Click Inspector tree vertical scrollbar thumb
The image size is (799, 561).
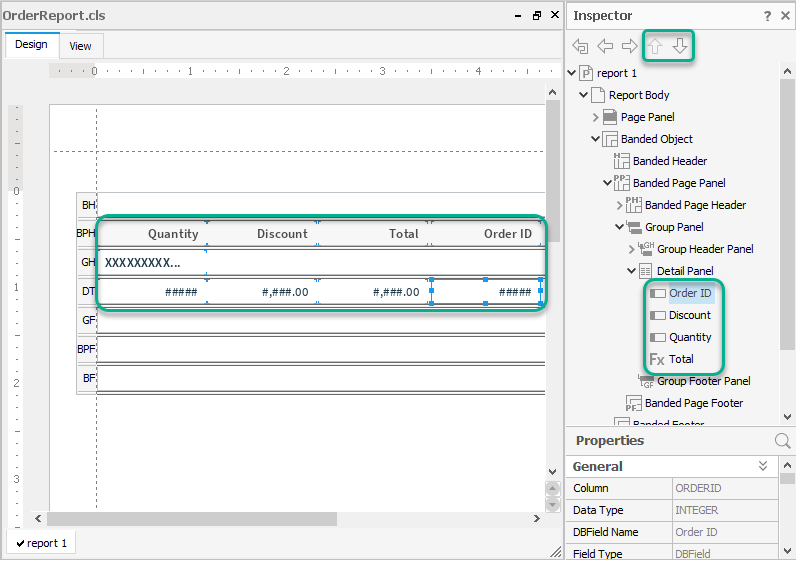pyautogui.click(x=787, y=214)
